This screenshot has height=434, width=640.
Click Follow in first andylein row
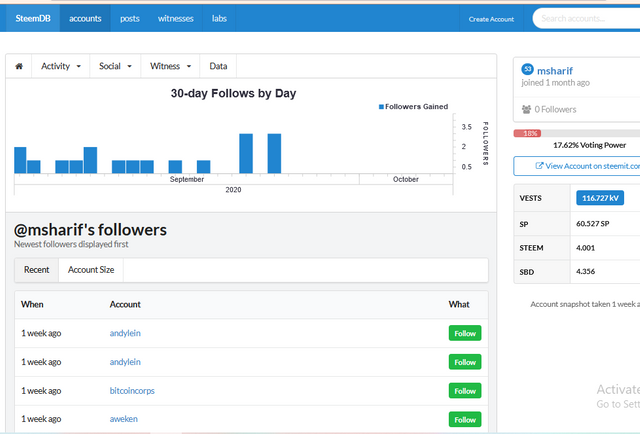tap(465, 333)
